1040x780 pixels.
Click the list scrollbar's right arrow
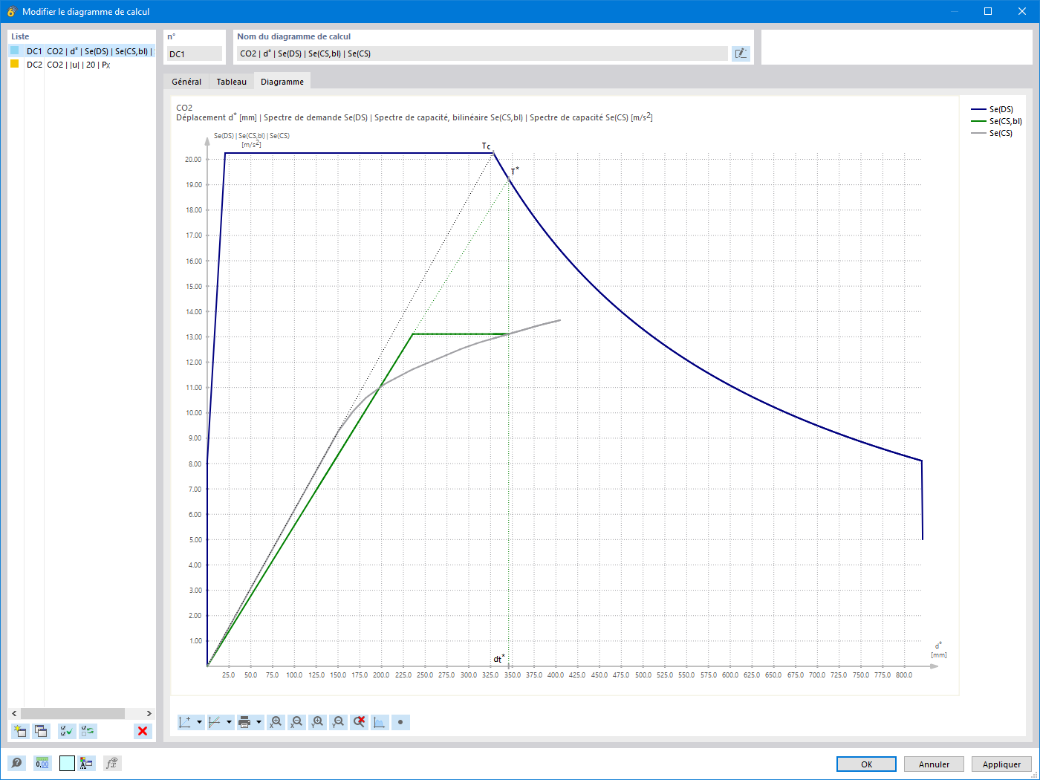[149, 713]
